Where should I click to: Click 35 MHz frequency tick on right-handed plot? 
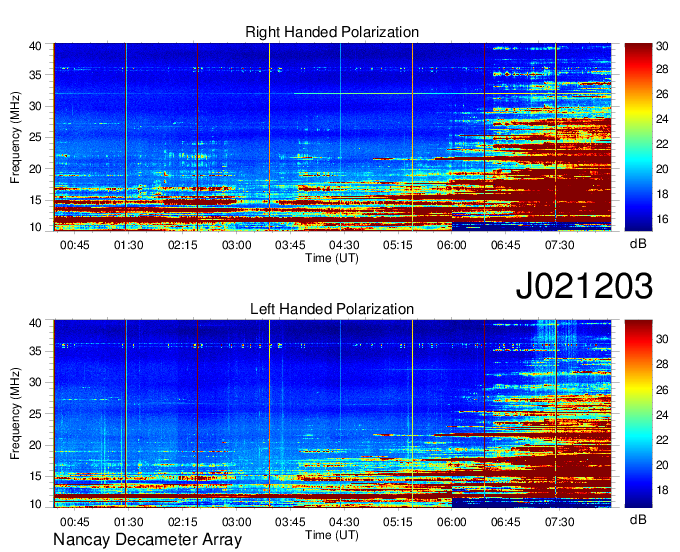tap(35, 75)
